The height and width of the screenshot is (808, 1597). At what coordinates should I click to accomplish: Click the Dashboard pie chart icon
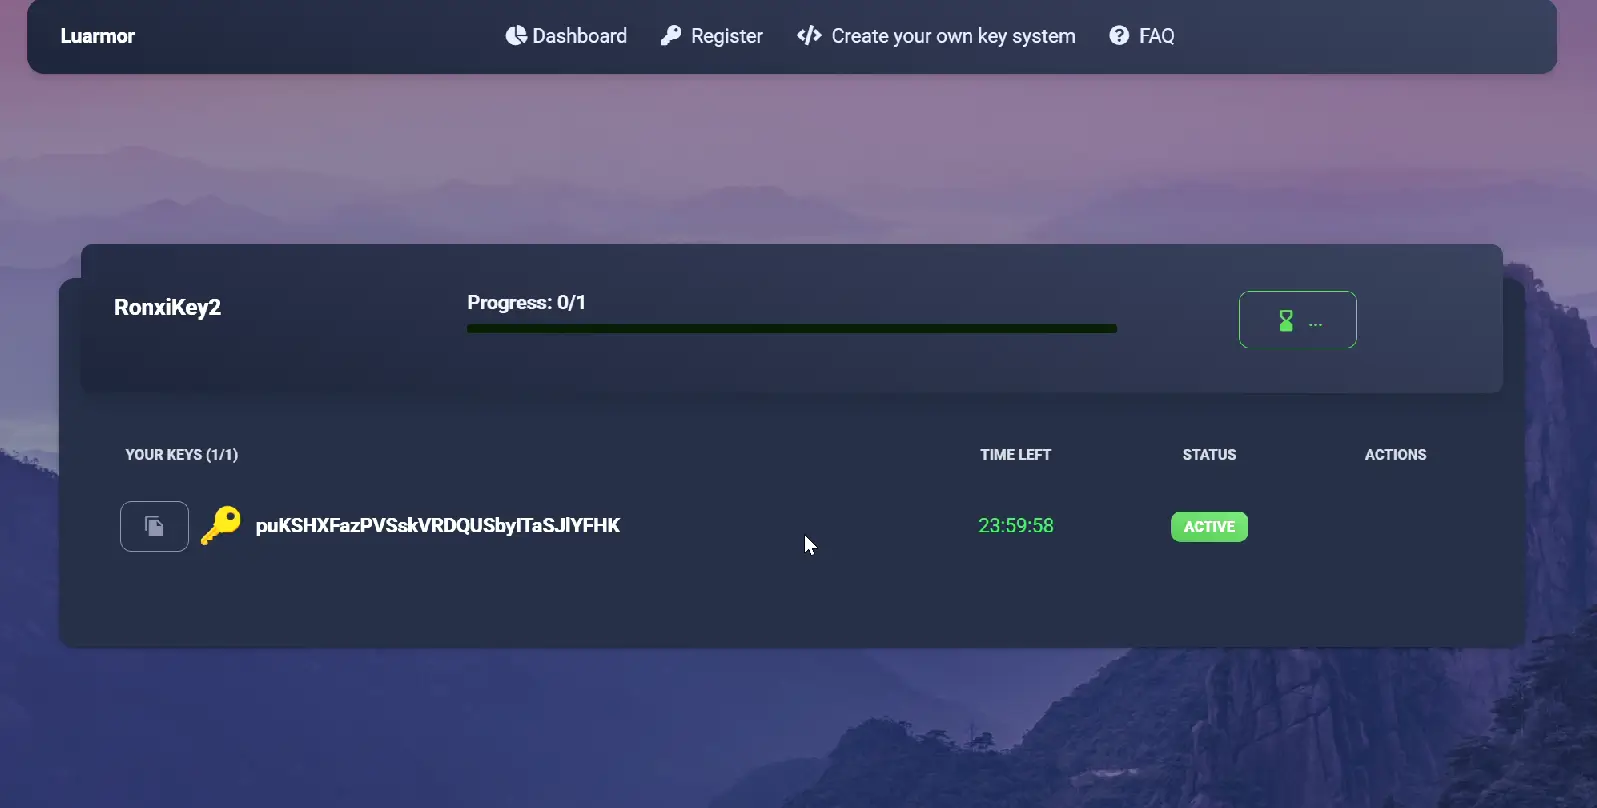516,36
